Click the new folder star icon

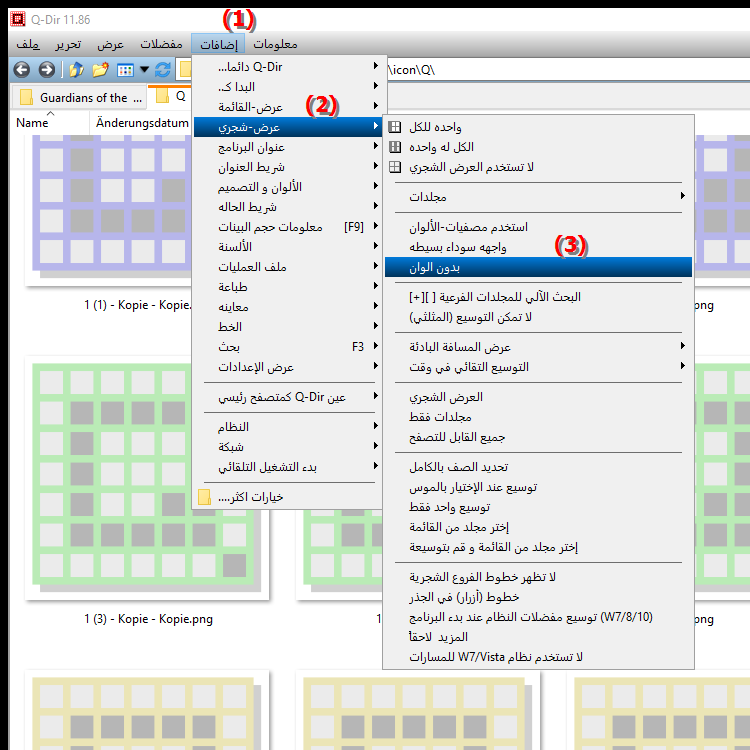coord(100,70)
